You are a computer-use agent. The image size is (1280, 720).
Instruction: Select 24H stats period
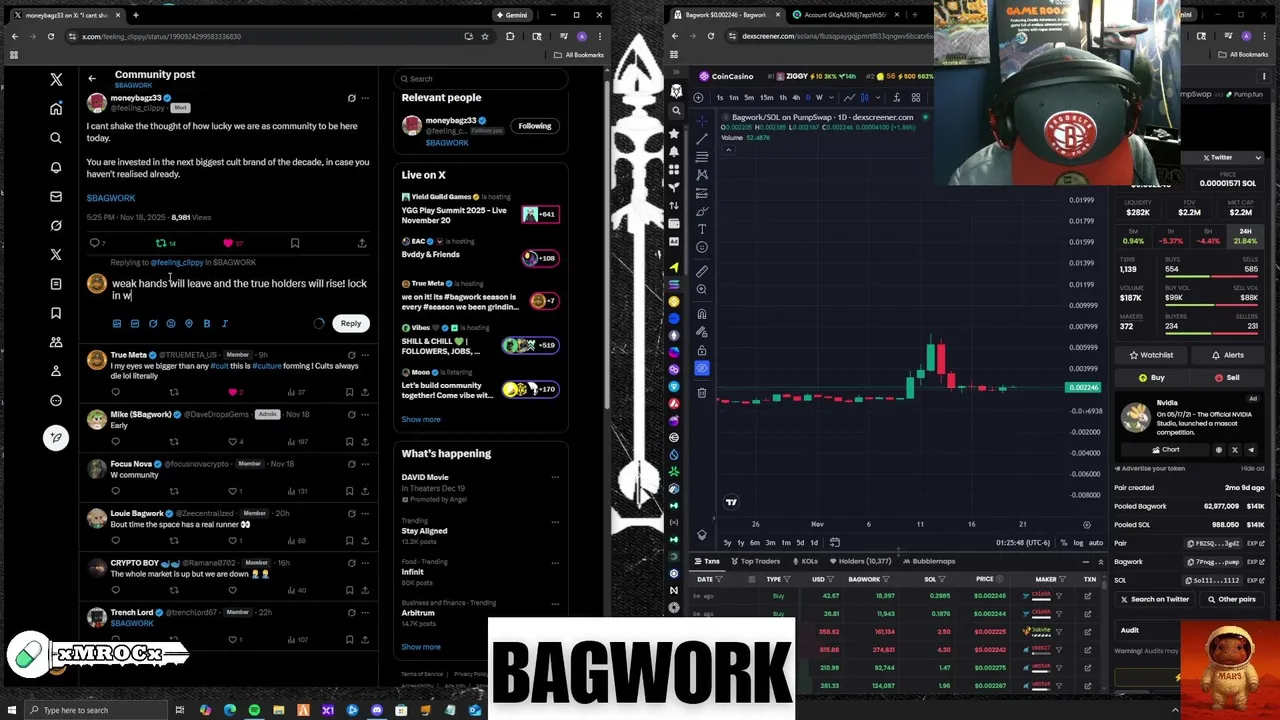point(1246,236)
